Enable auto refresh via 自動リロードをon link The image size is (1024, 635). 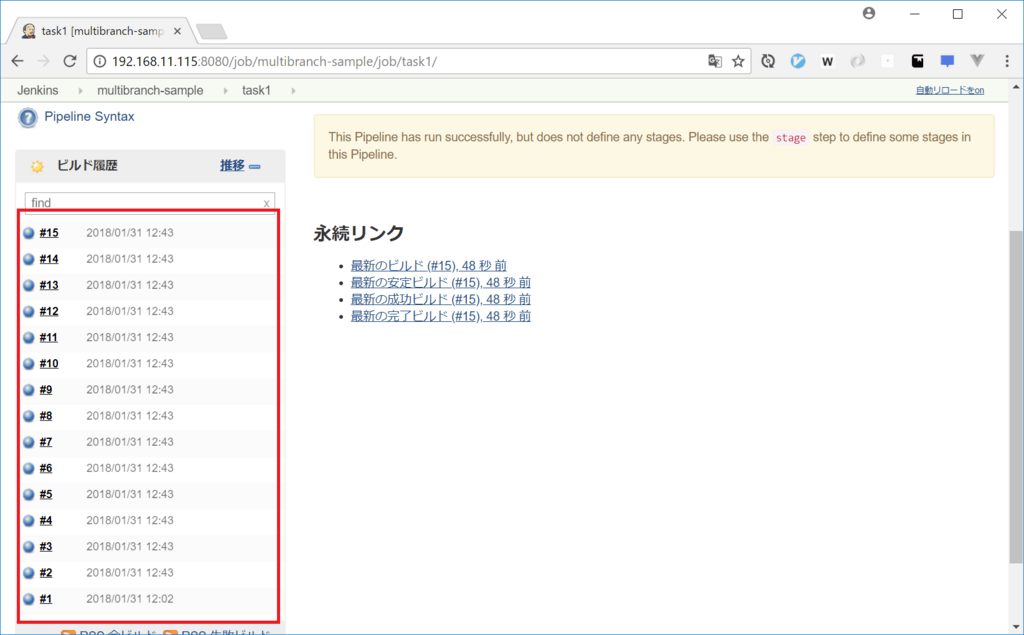(949, 91)
